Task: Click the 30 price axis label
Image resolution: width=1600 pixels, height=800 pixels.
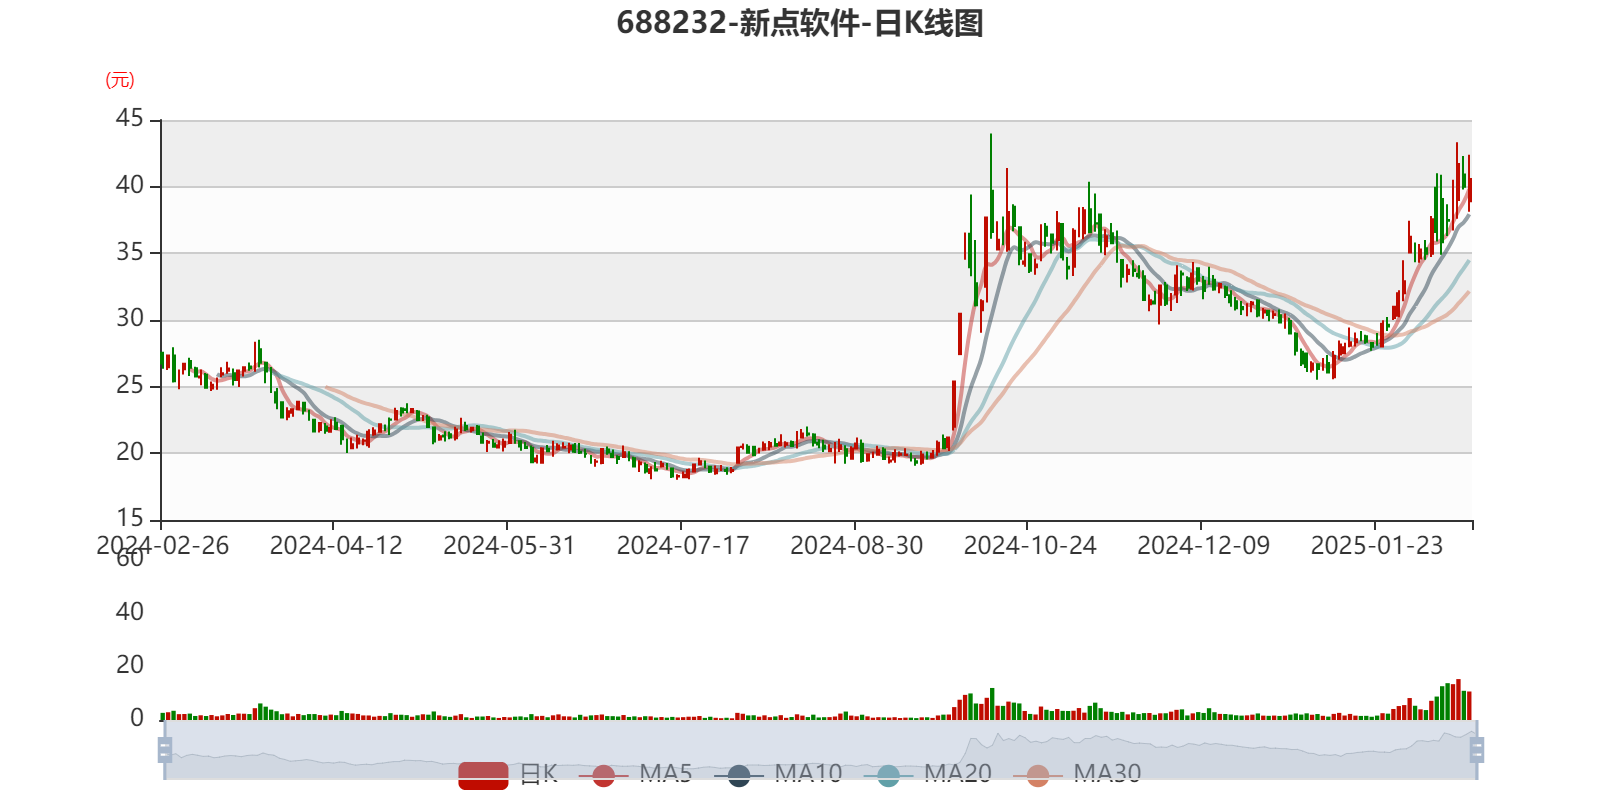Action: point(130,319)
